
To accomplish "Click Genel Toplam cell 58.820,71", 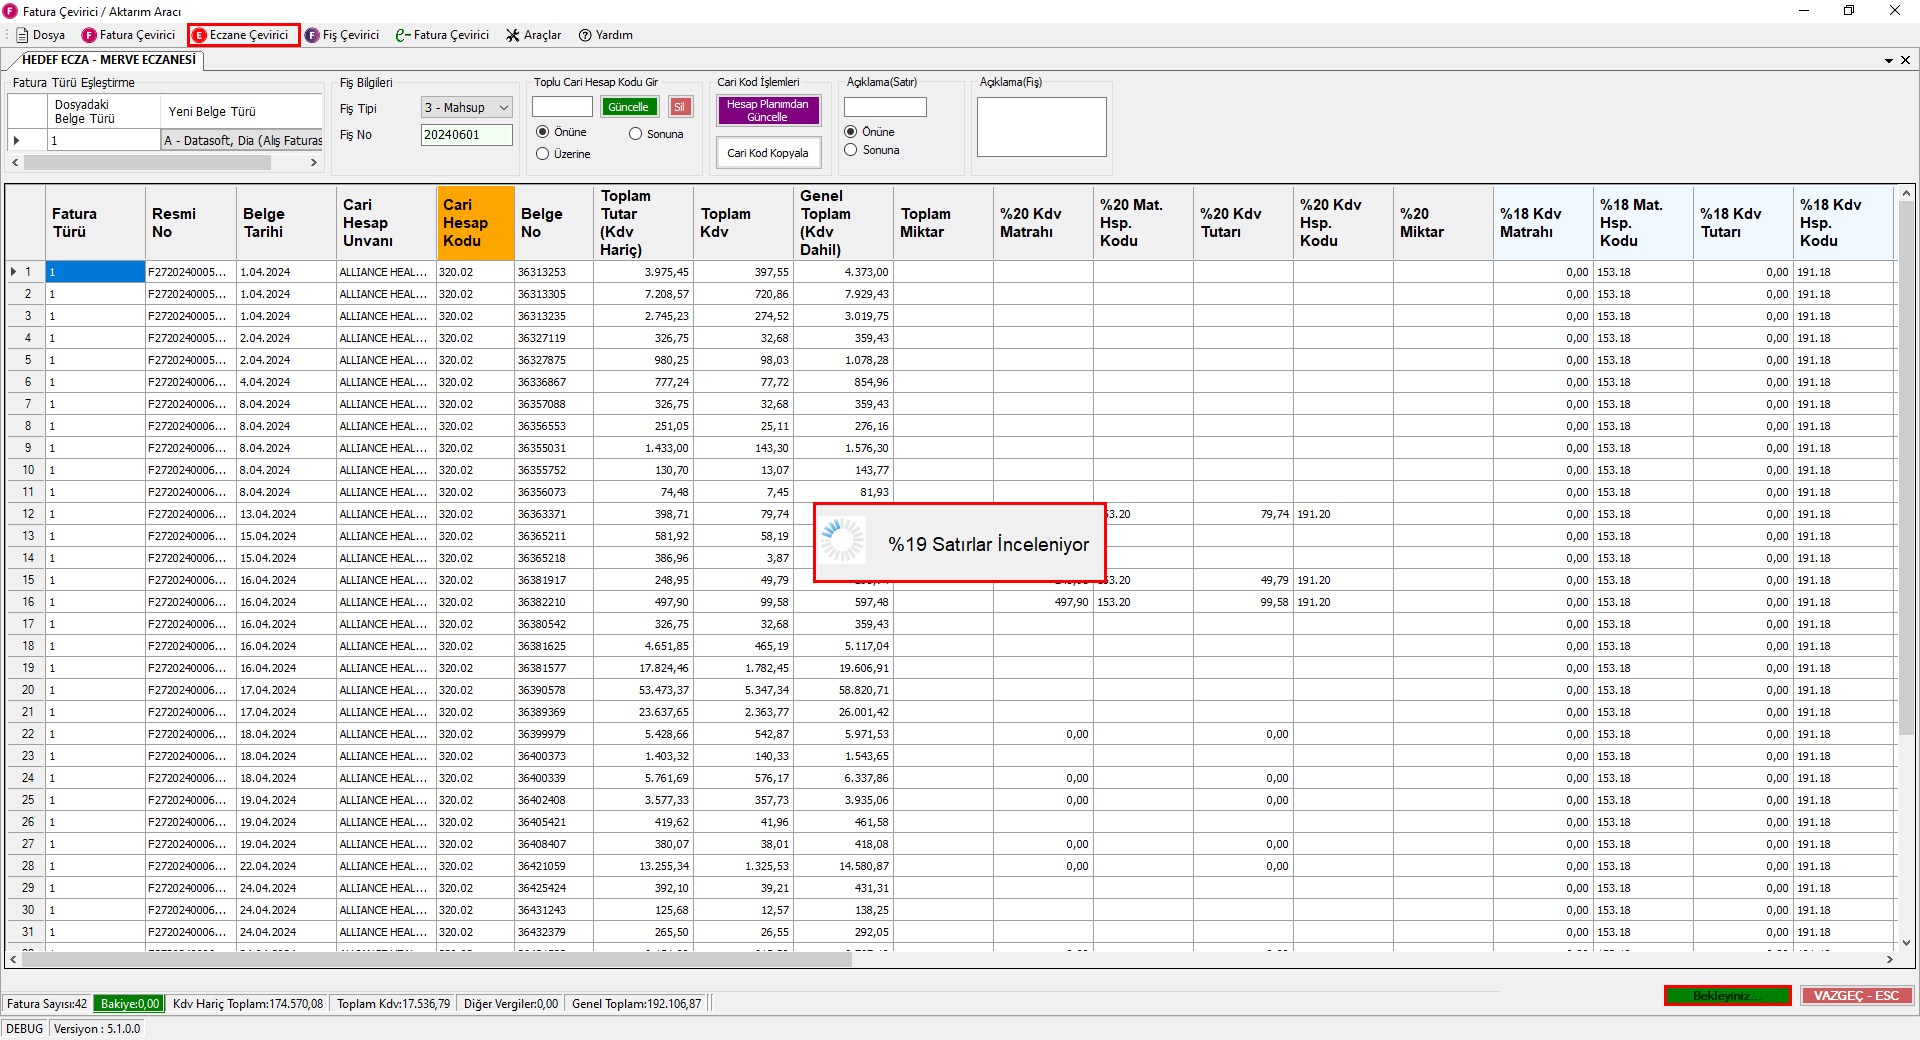I will 843,690.
